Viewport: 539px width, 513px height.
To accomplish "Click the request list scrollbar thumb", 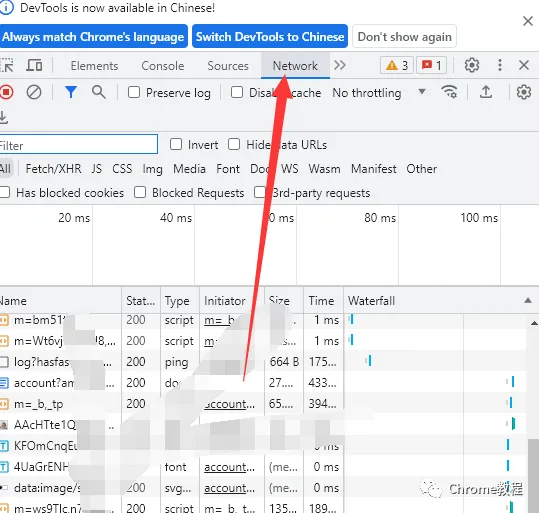I will (533, 476).
